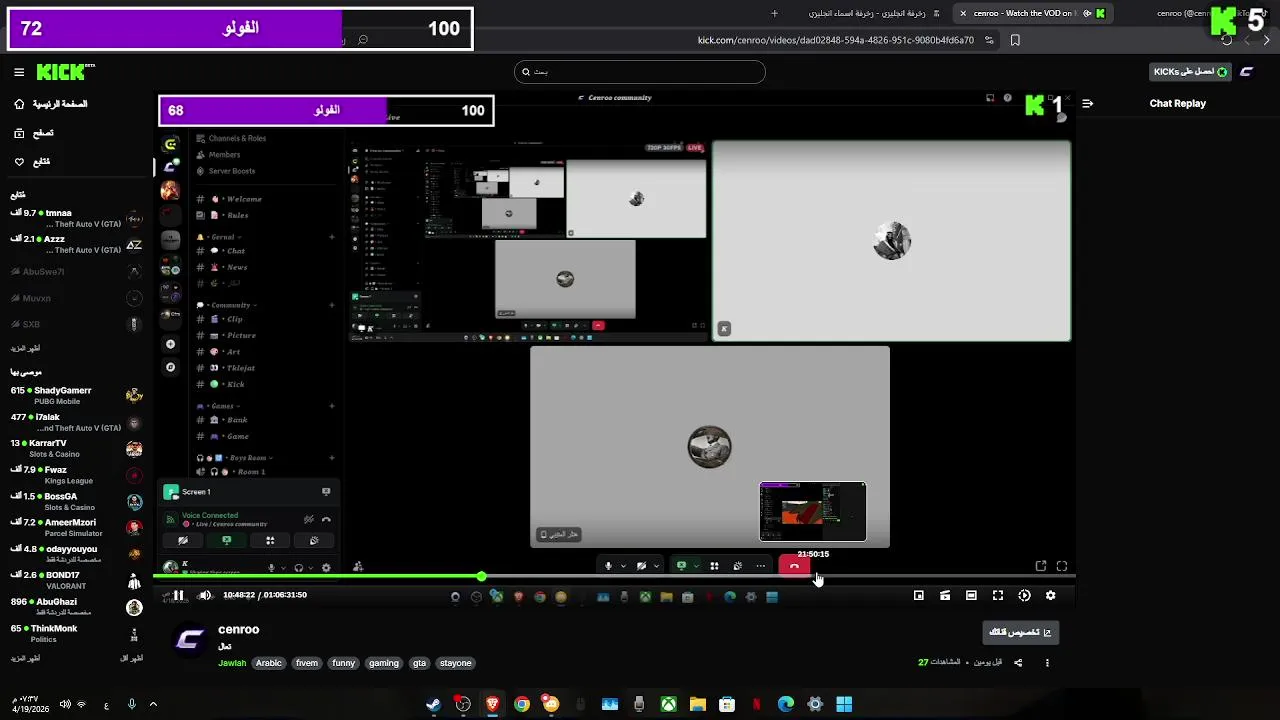Image resolution: width=1280 pixels, height=720 pixels.
Task: Open recommended channel AmeerMzori
Action: pyautogui.click(x=77, y=528)
